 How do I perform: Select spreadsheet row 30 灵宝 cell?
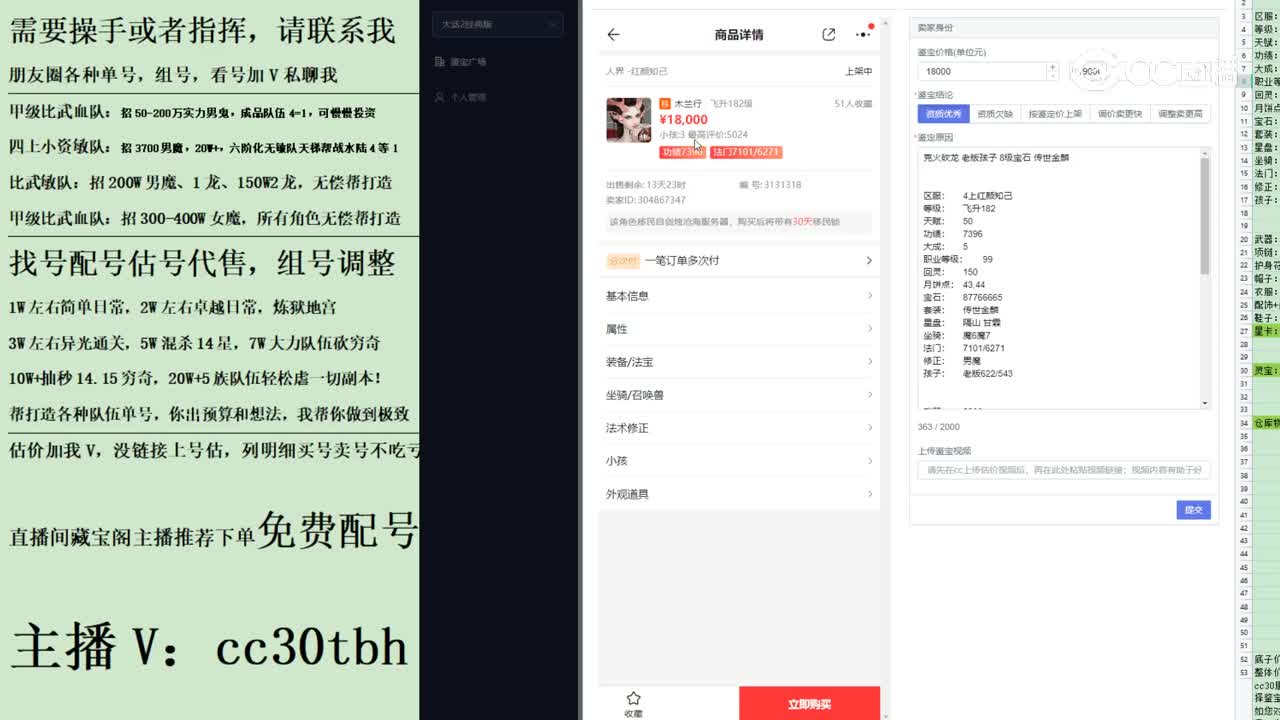coord(1266,370)
